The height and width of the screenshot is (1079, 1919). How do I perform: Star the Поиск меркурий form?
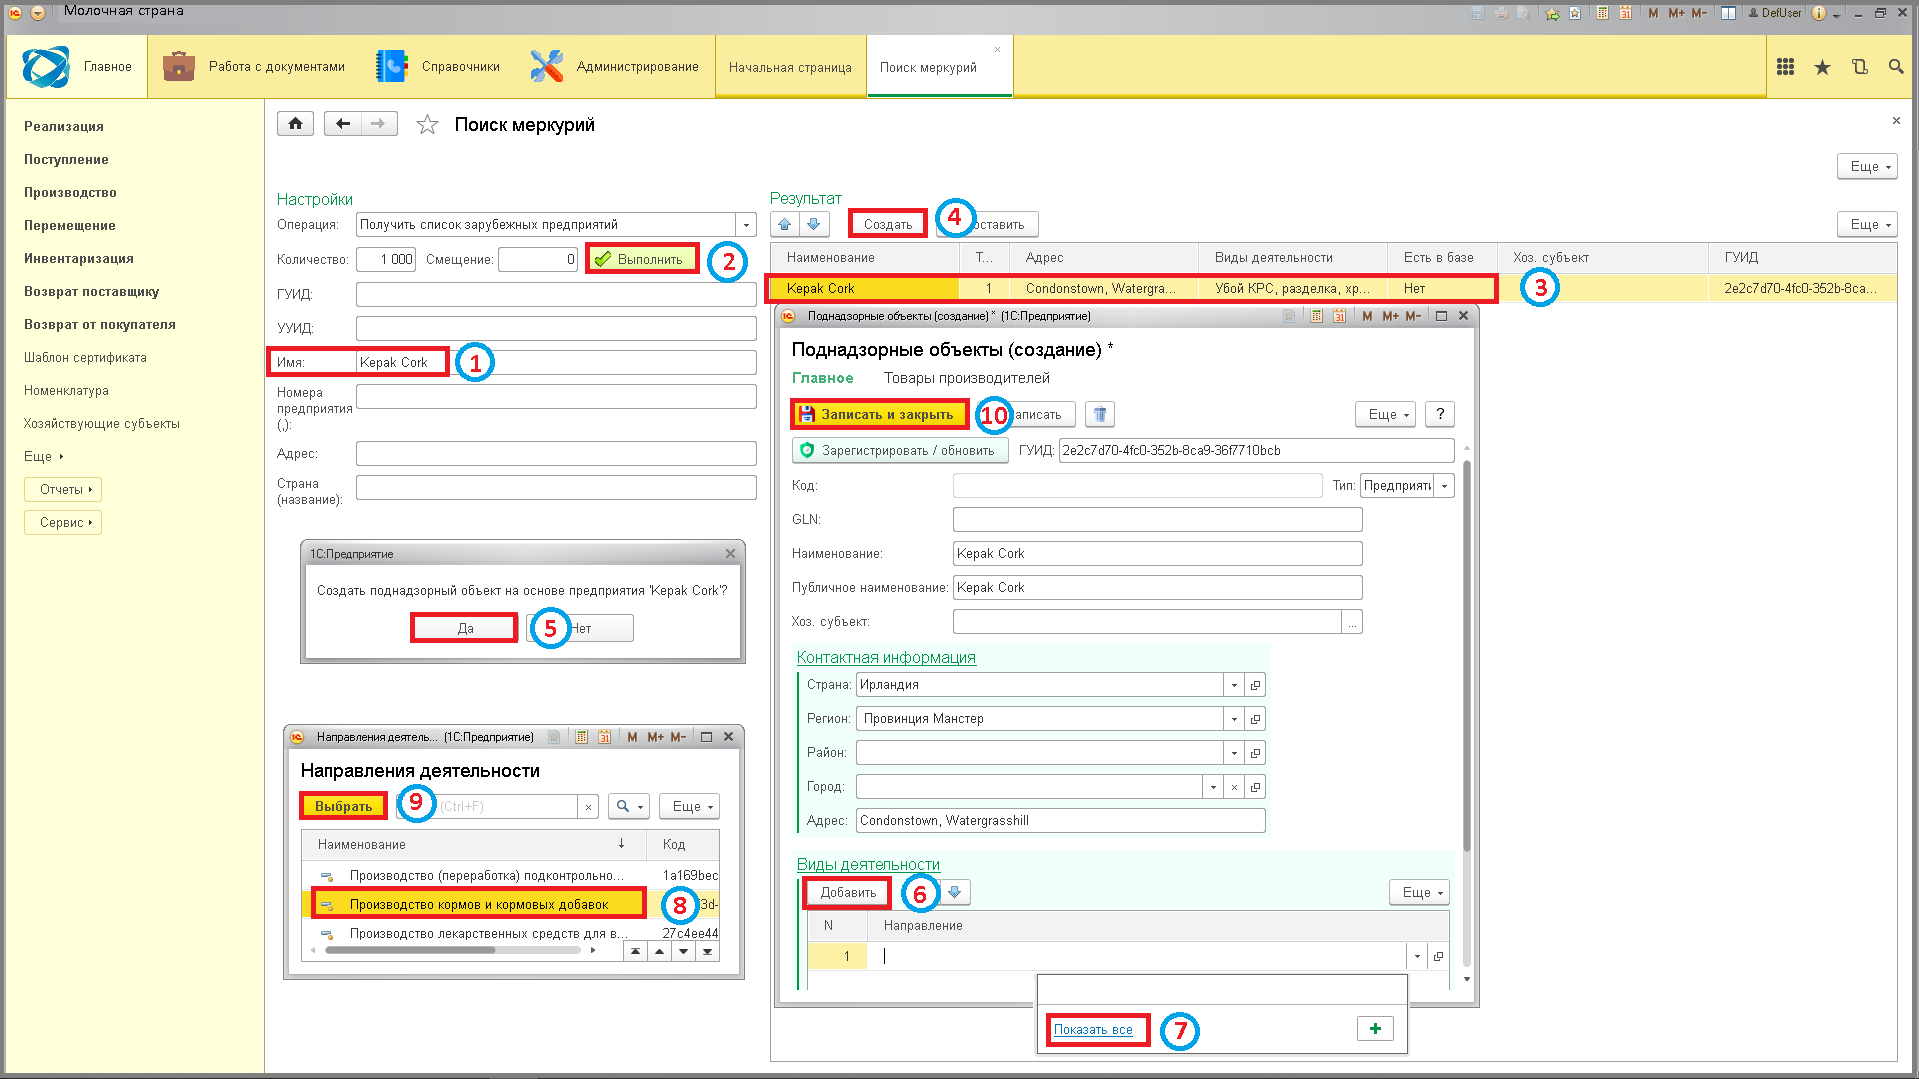coord(427,125)
